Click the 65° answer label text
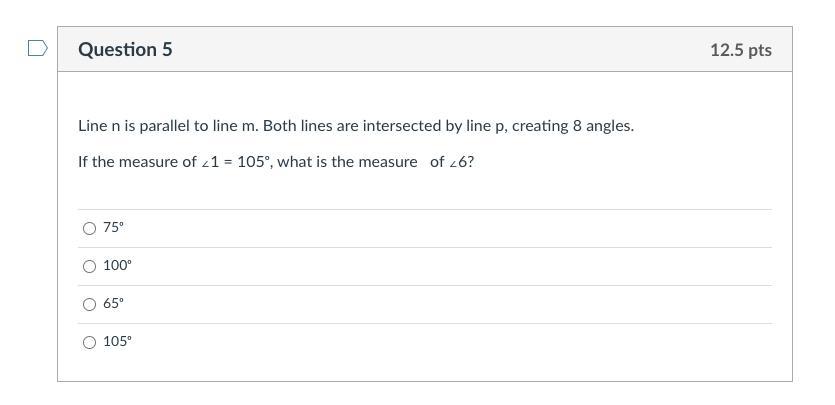 [x=114, y=304]
